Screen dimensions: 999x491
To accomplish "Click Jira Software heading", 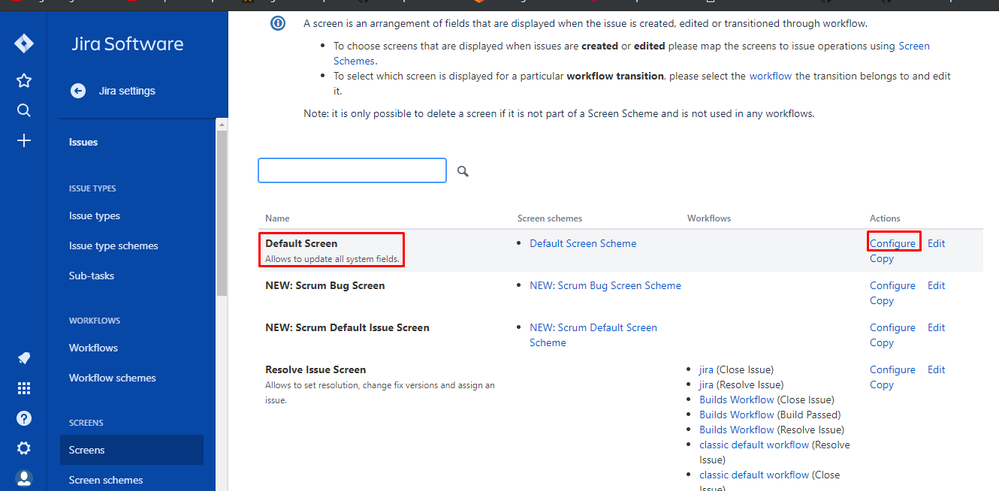I will (x=127, y=44).
